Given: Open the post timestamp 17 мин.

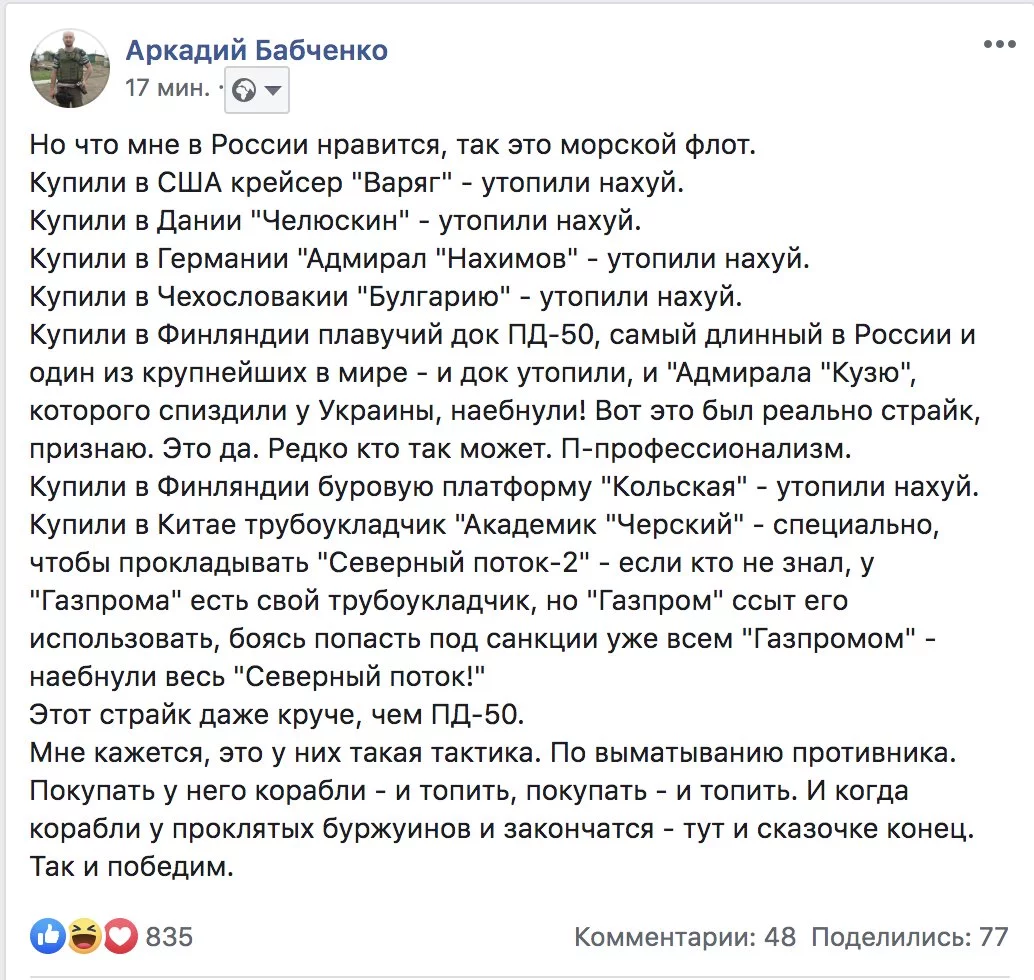Looking at the screenshot, I should click(167, 87).
